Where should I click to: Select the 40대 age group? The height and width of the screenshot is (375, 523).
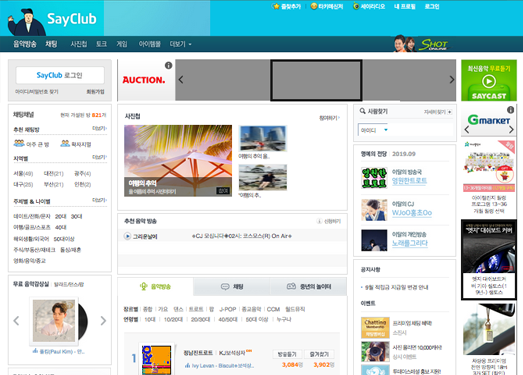click(x=60, y=228)
